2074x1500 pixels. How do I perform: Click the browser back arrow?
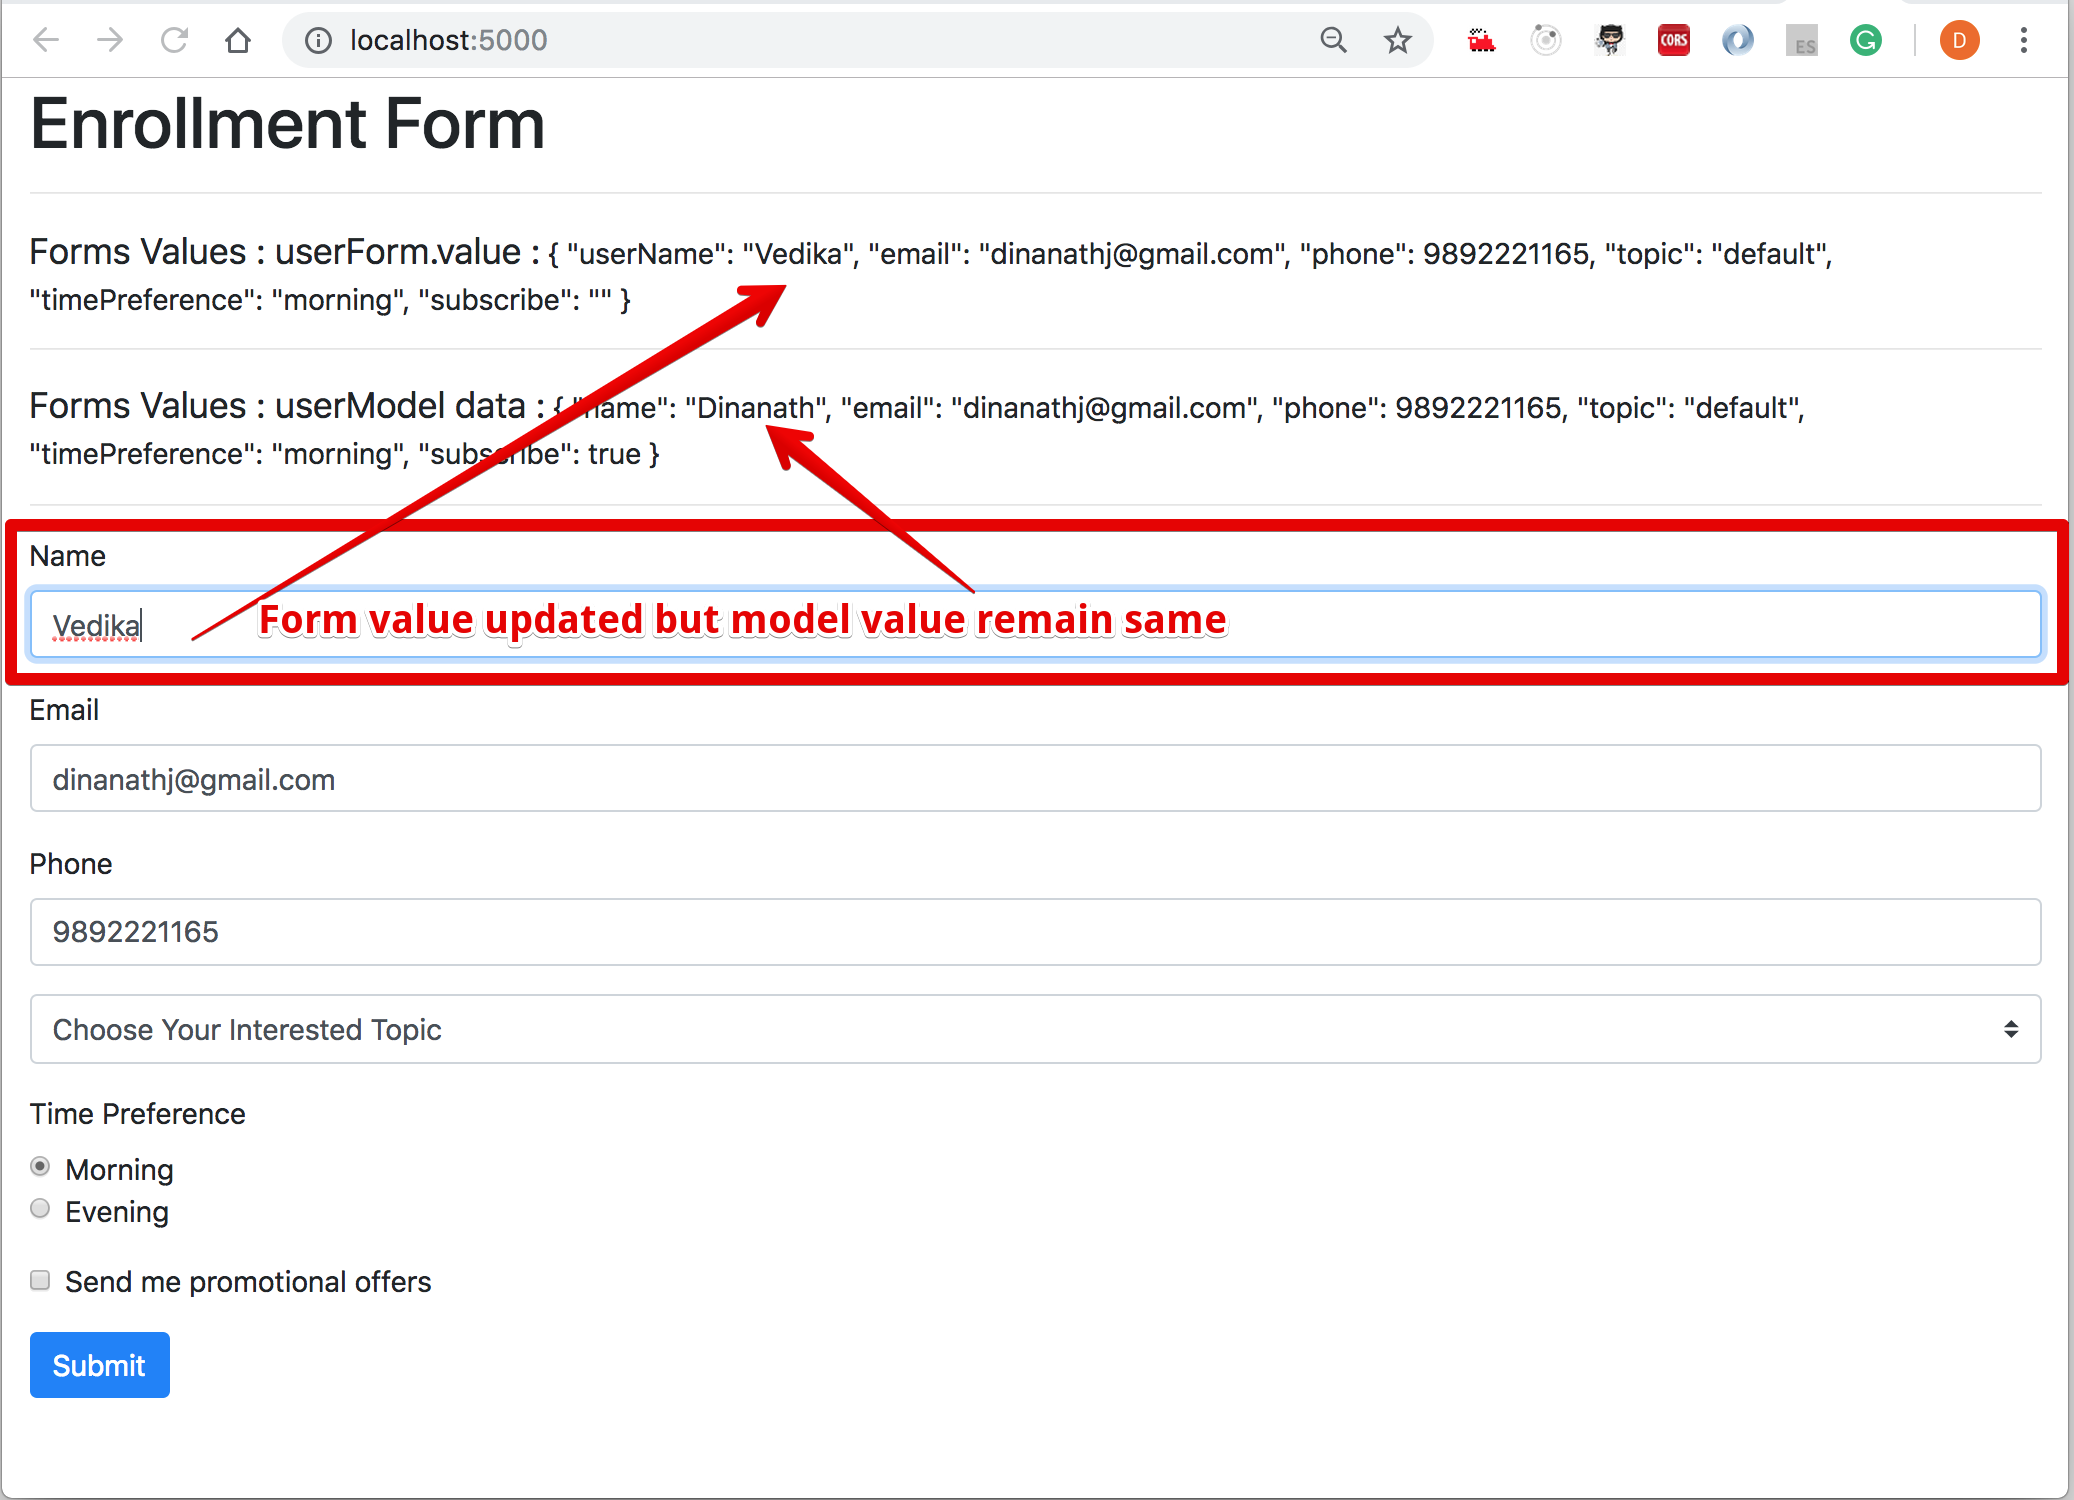[x=46, y=40]
